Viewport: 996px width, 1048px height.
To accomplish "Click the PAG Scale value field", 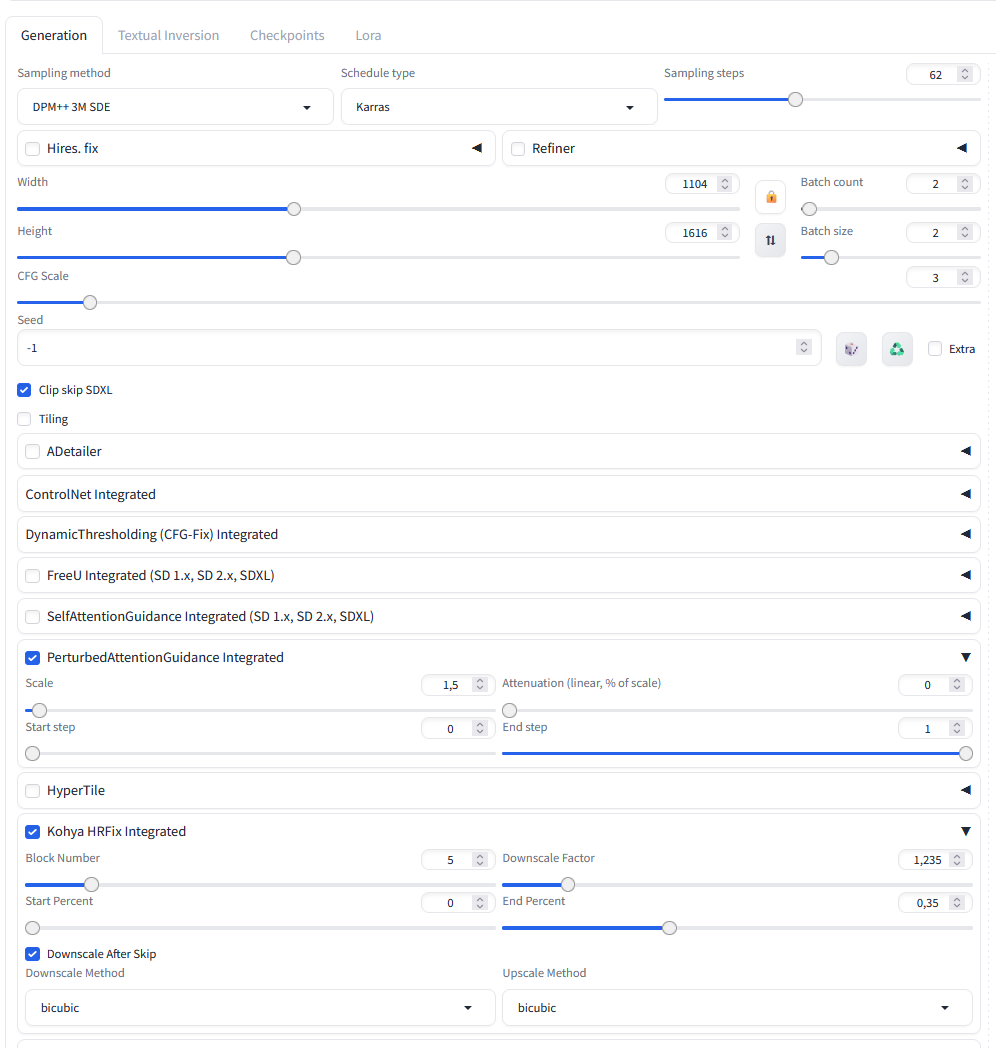I will [x=458, y=685].
